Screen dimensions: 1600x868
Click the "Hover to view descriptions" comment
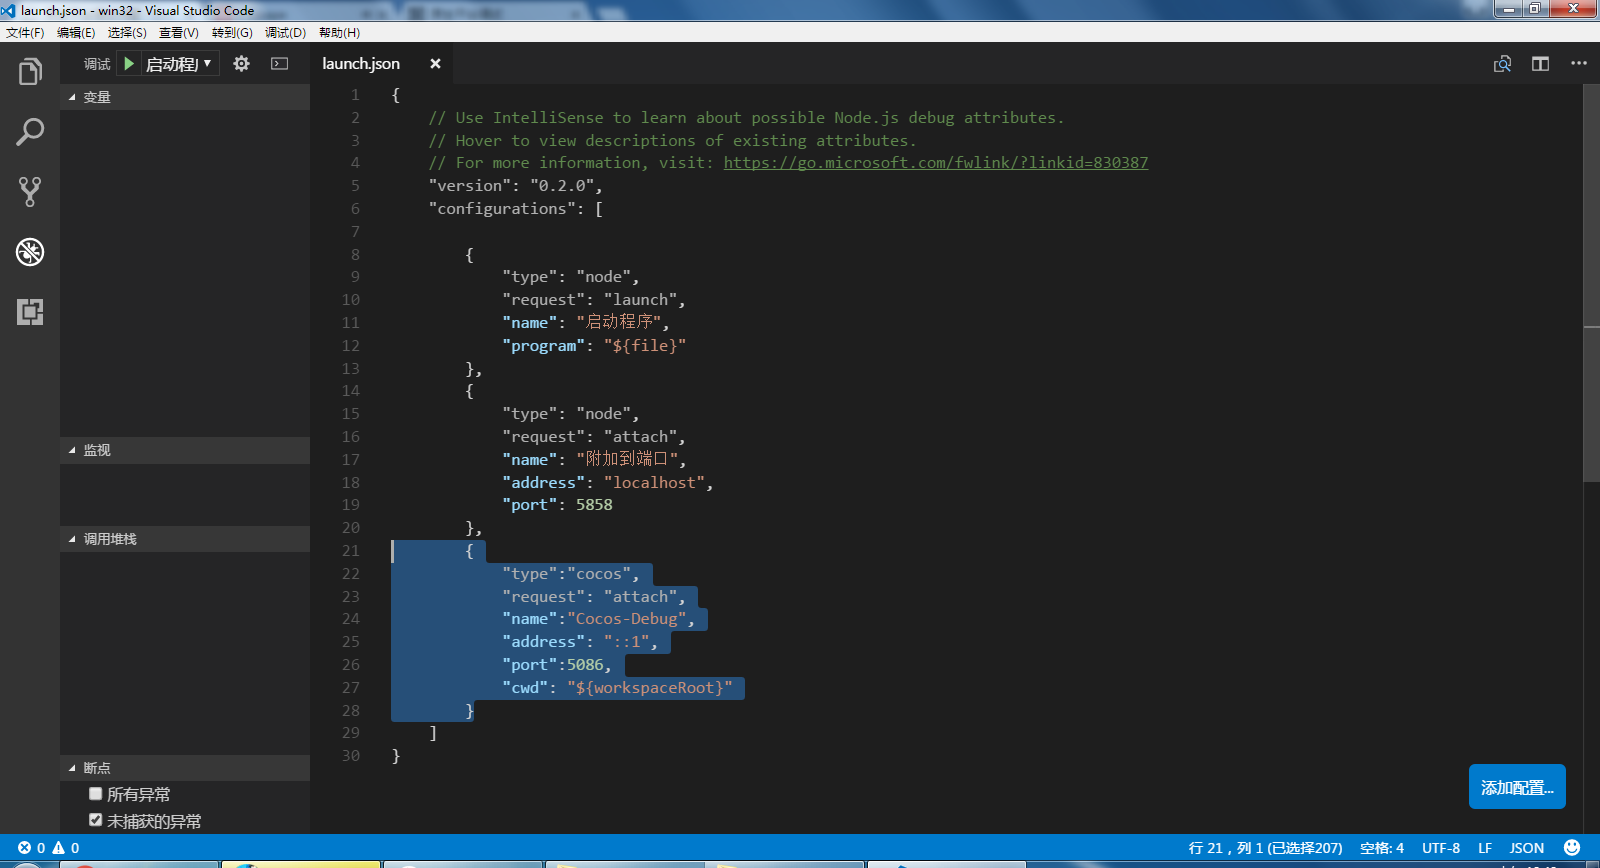point(672,141)
